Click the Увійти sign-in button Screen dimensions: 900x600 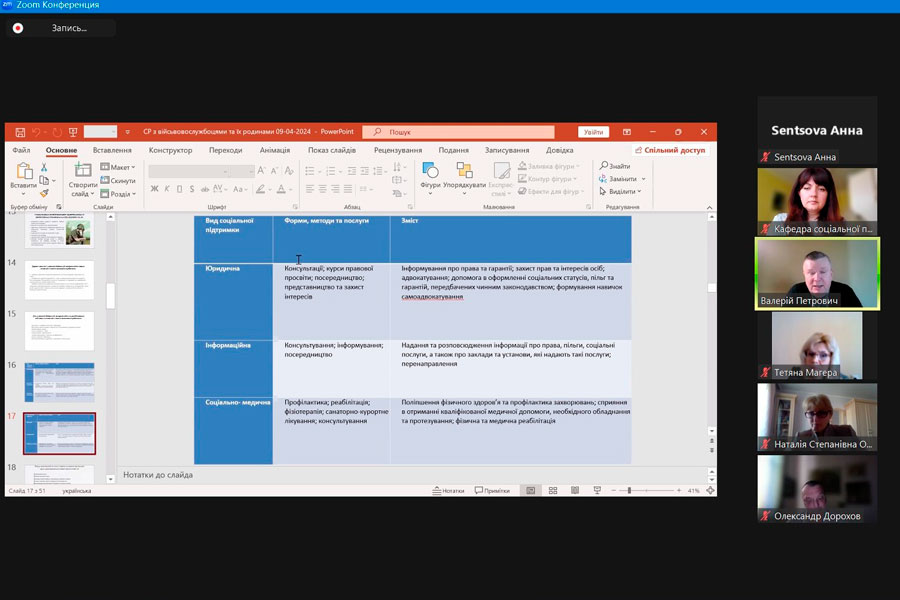[x=593, y=132]
